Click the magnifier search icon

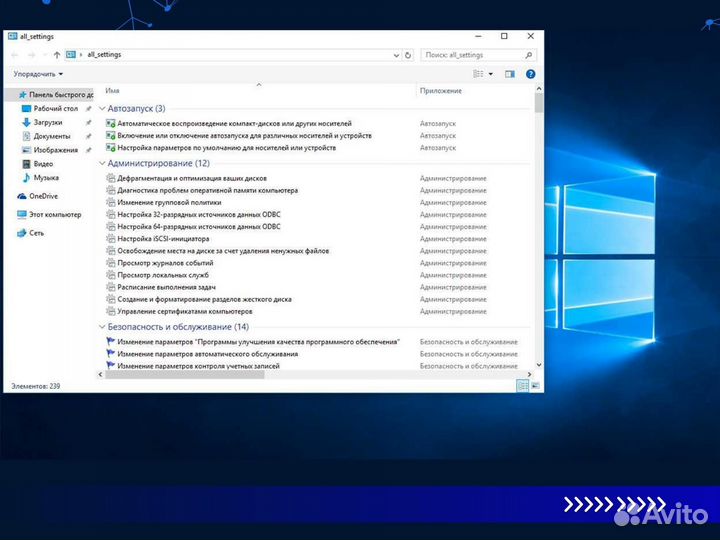[529, 55]
